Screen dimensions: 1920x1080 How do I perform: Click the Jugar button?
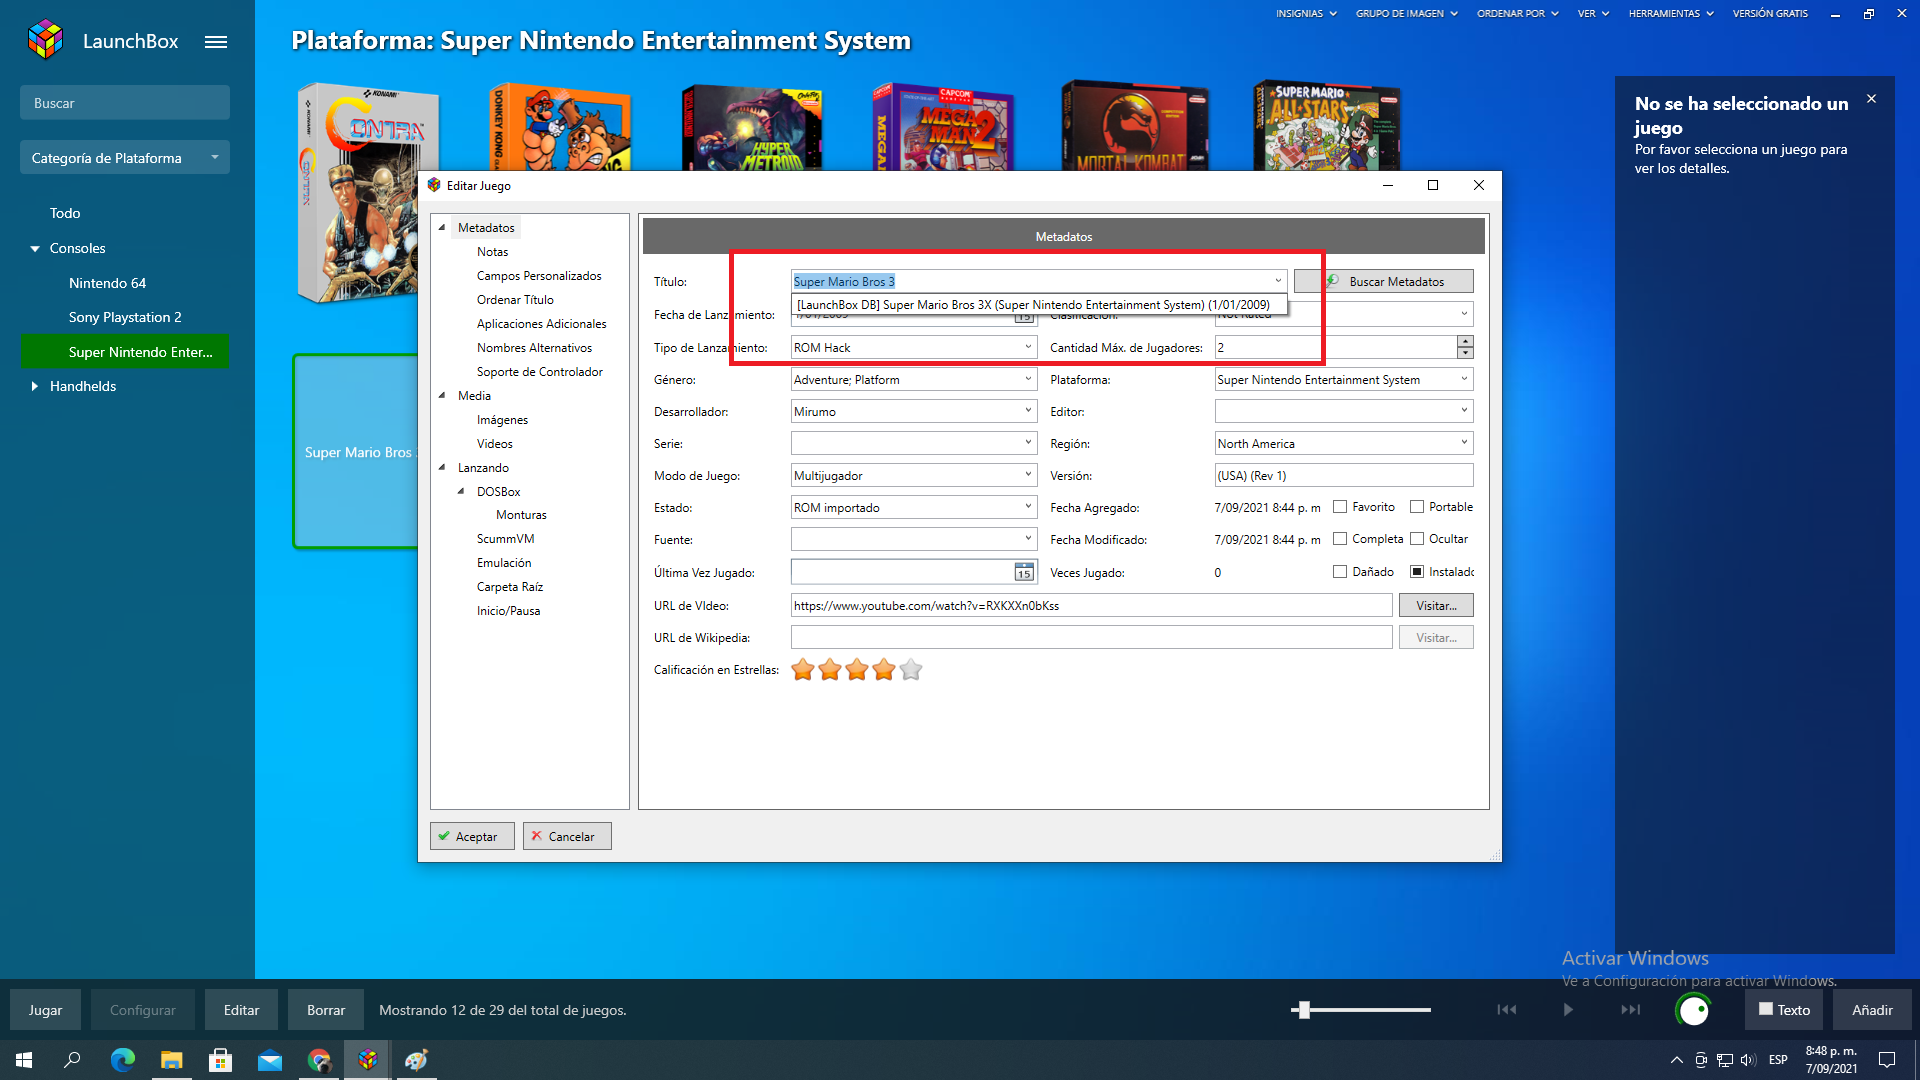click(45, 1010)
